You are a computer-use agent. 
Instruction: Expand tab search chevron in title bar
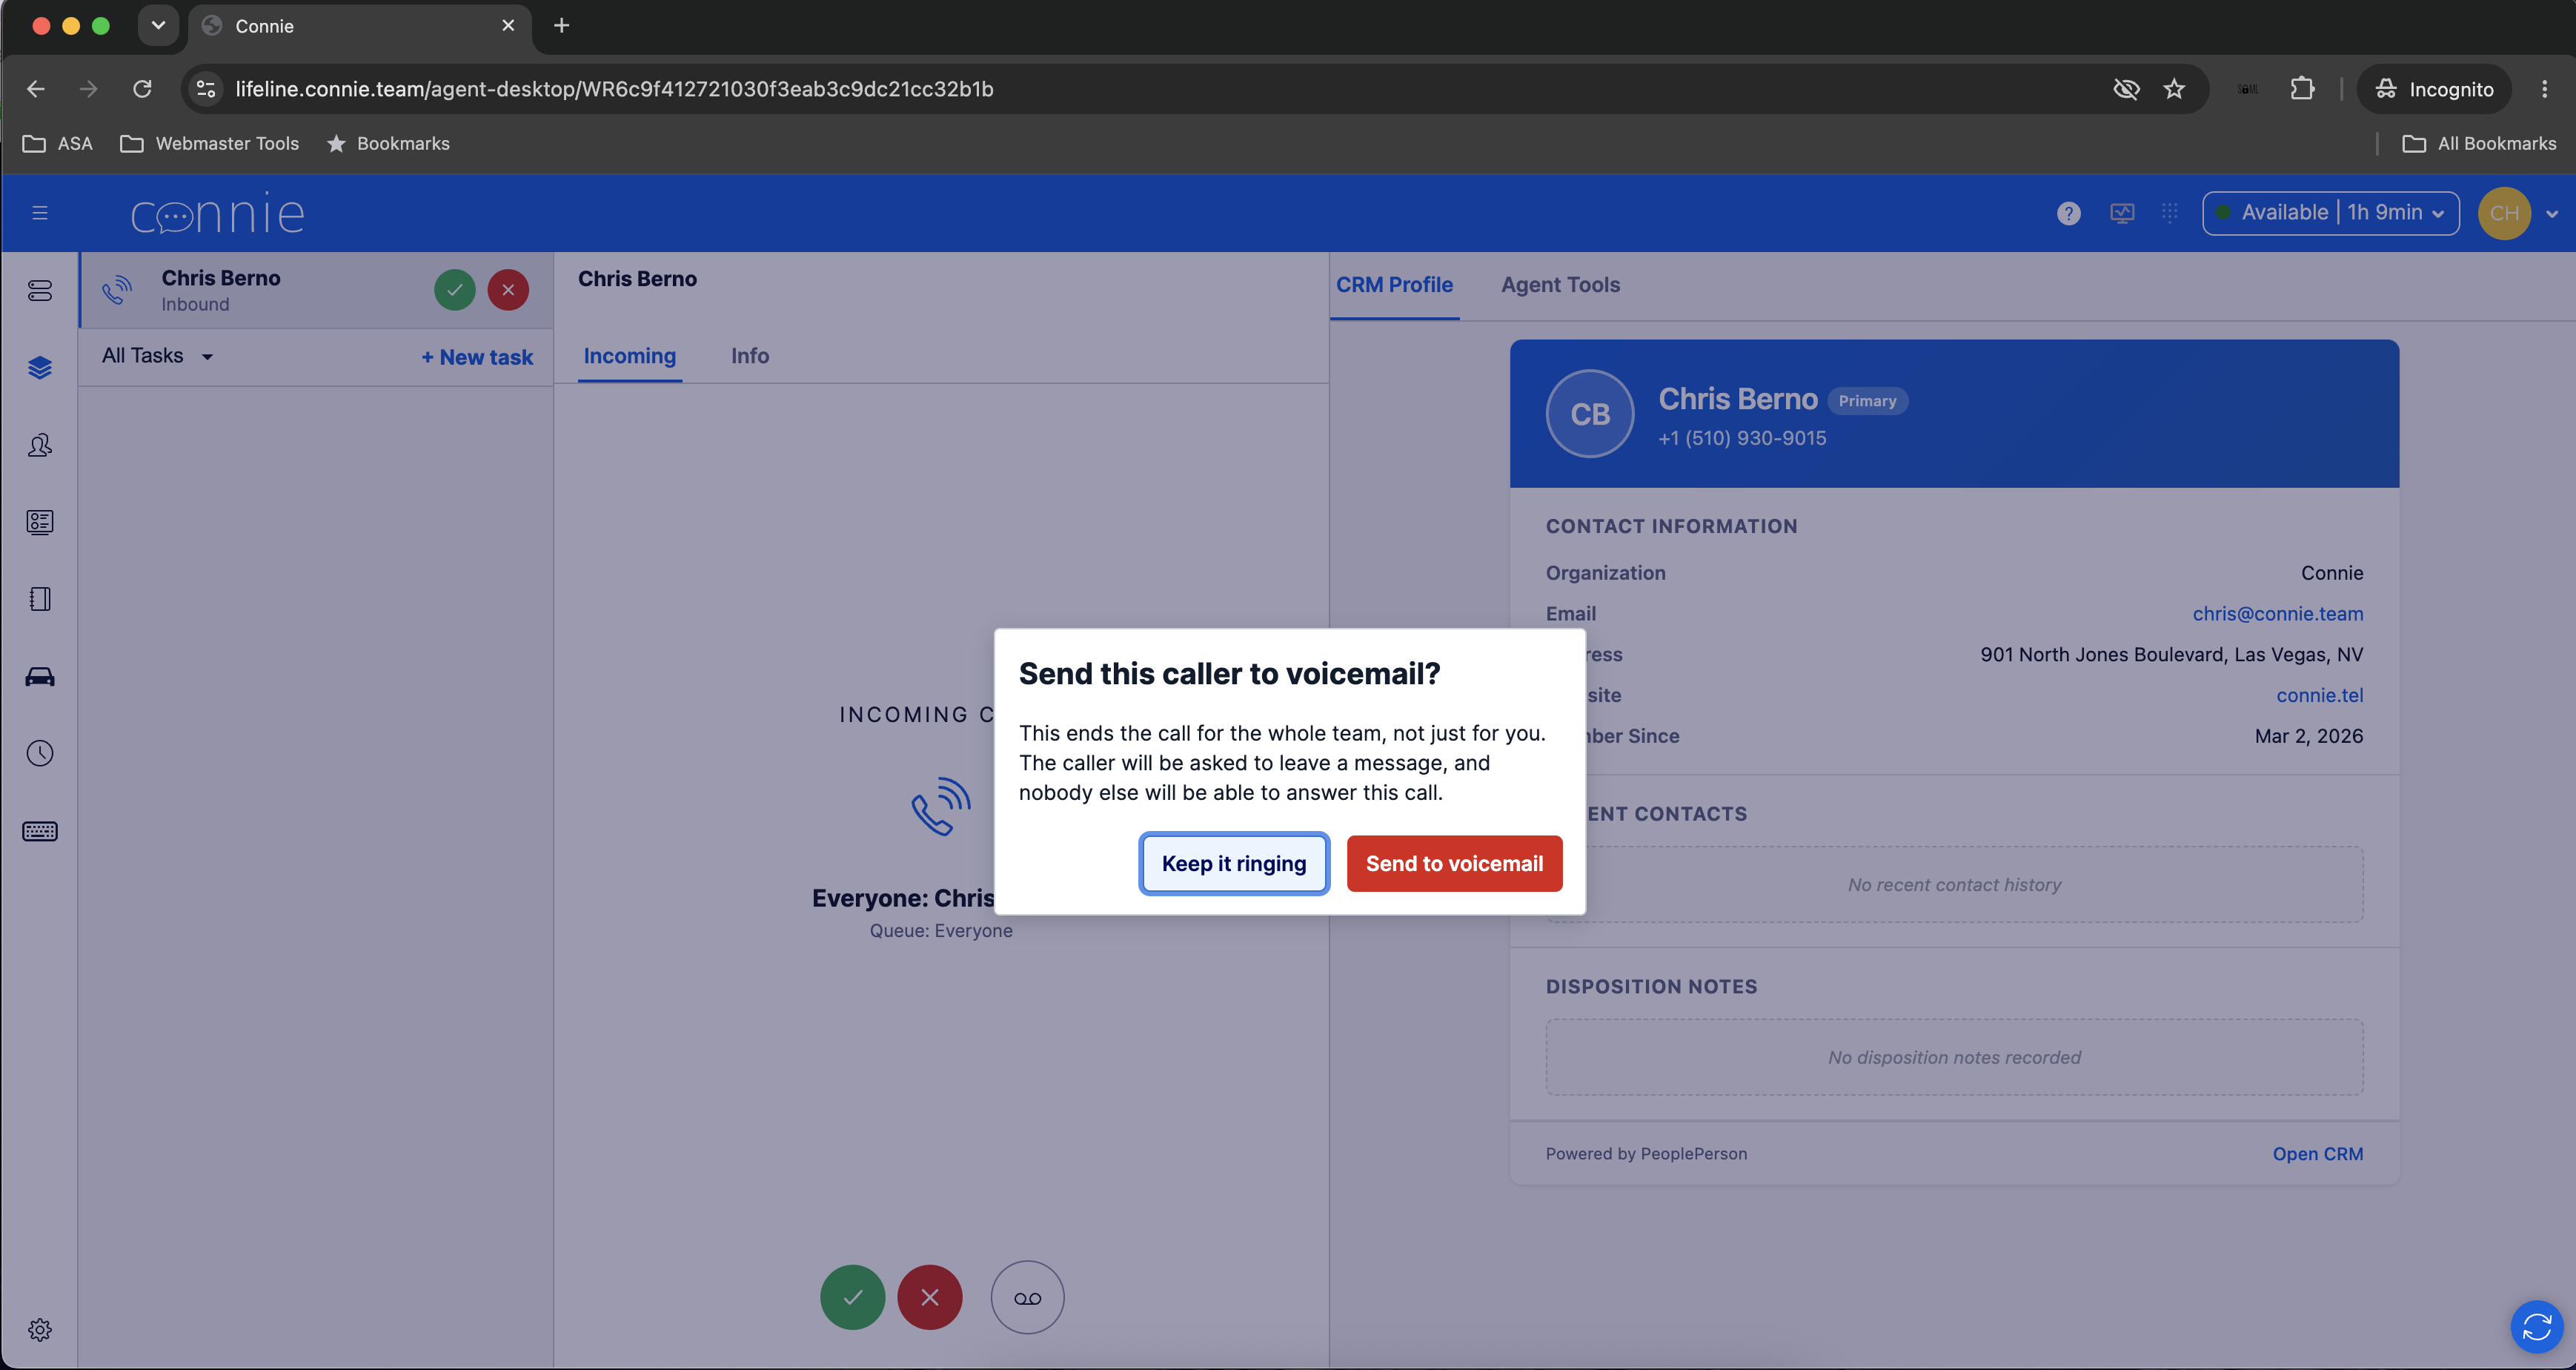pyautogui.click(x=158, y=25)
